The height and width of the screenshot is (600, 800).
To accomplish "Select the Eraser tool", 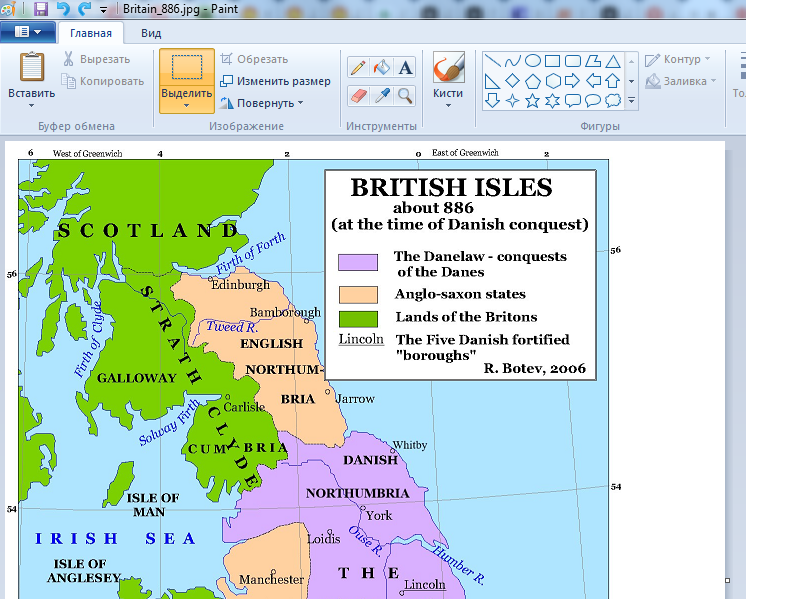I will coord(358,95).
